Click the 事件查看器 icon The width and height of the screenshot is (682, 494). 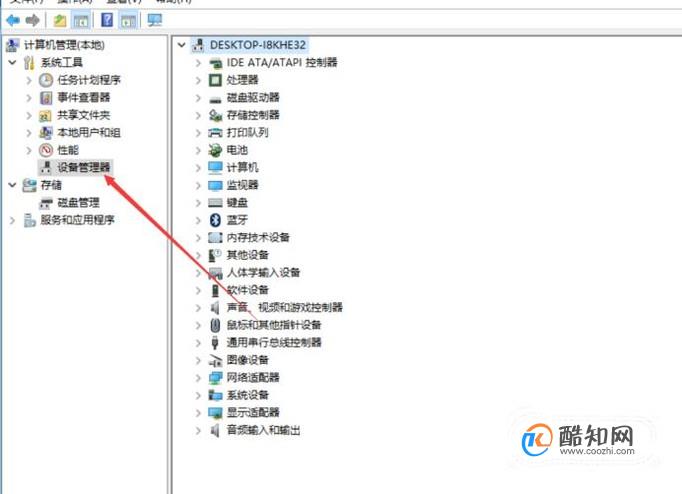pos(46,97)
